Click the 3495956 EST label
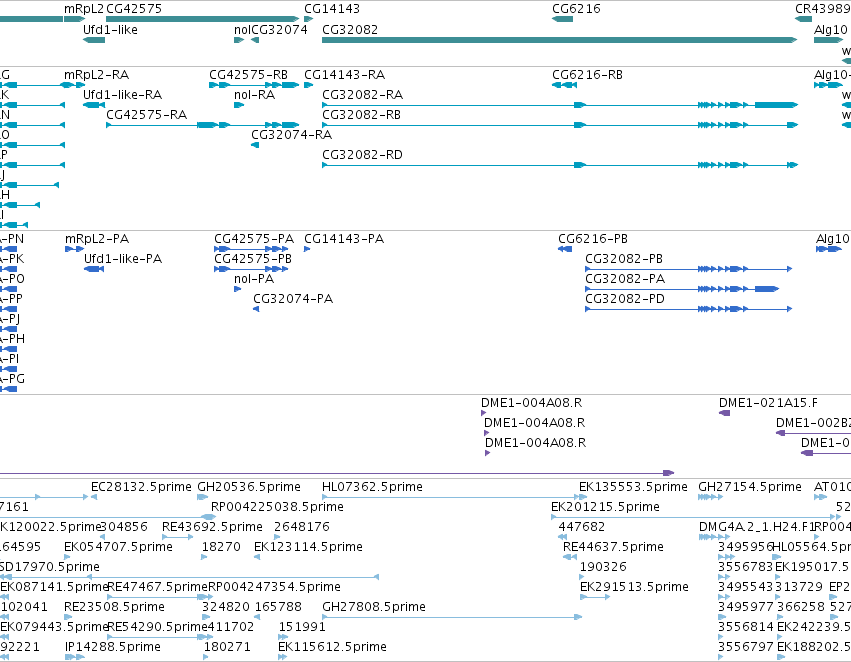The width and height of the screenshot is (851, 662). pyautogui.click(x=745, y=547)
